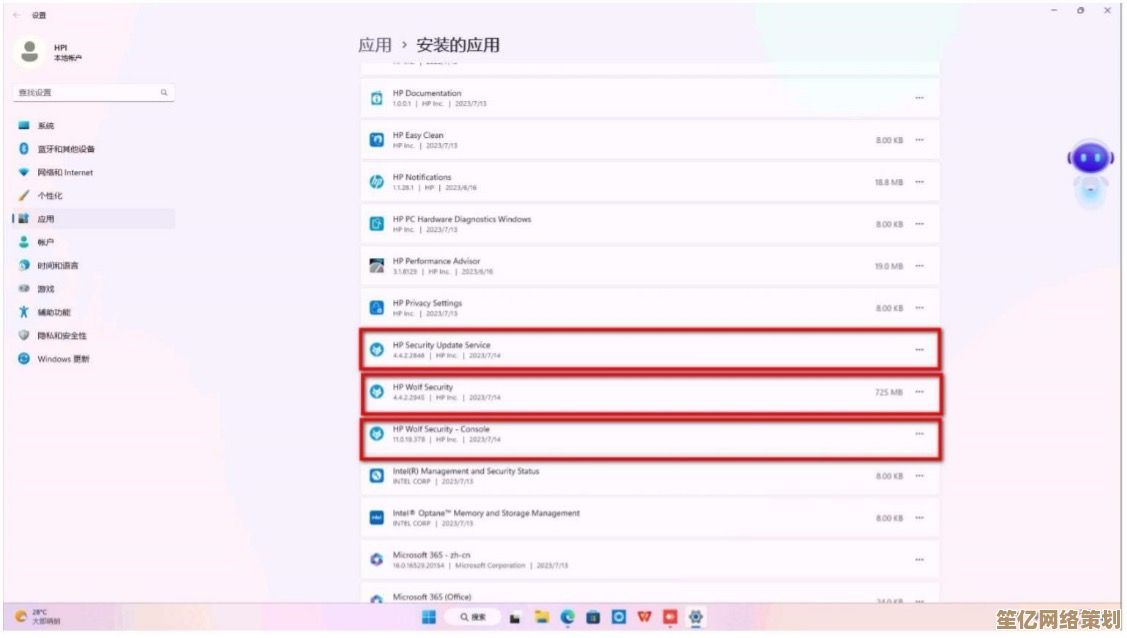This screenshot has height=638, width=1127.
Task: Click the HP Easy Clean app icon
Action: (377, 140)
